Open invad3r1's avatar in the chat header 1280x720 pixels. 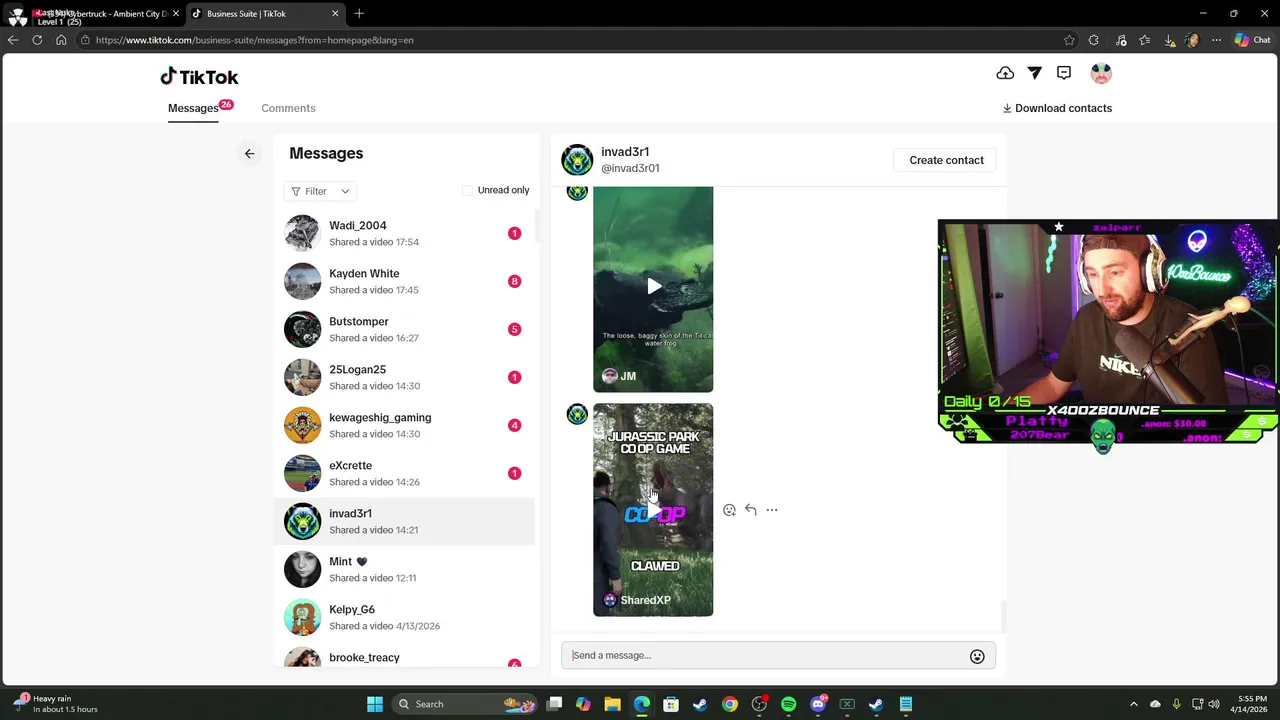coord(577,160)
